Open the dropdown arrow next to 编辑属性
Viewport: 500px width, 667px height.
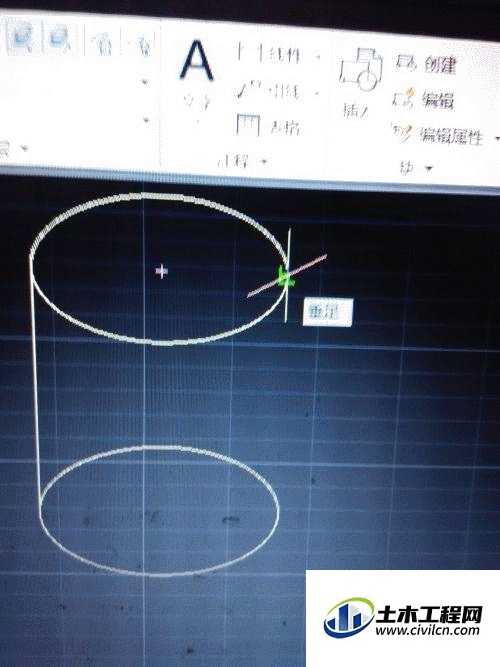tap(496, 139)
